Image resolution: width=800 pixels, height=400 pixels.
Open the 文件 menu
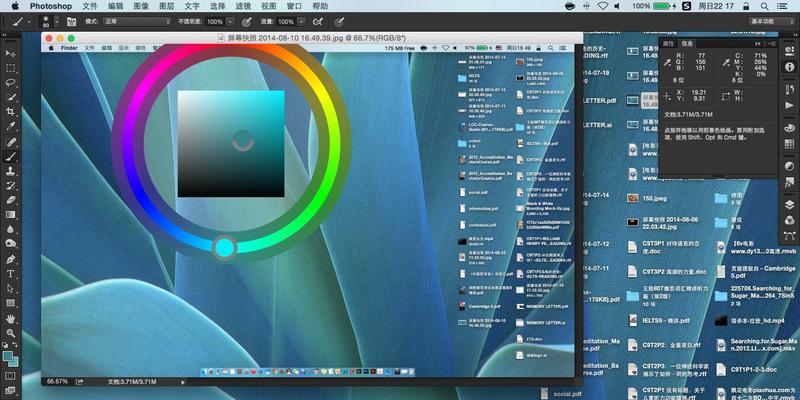coord(90,6)
